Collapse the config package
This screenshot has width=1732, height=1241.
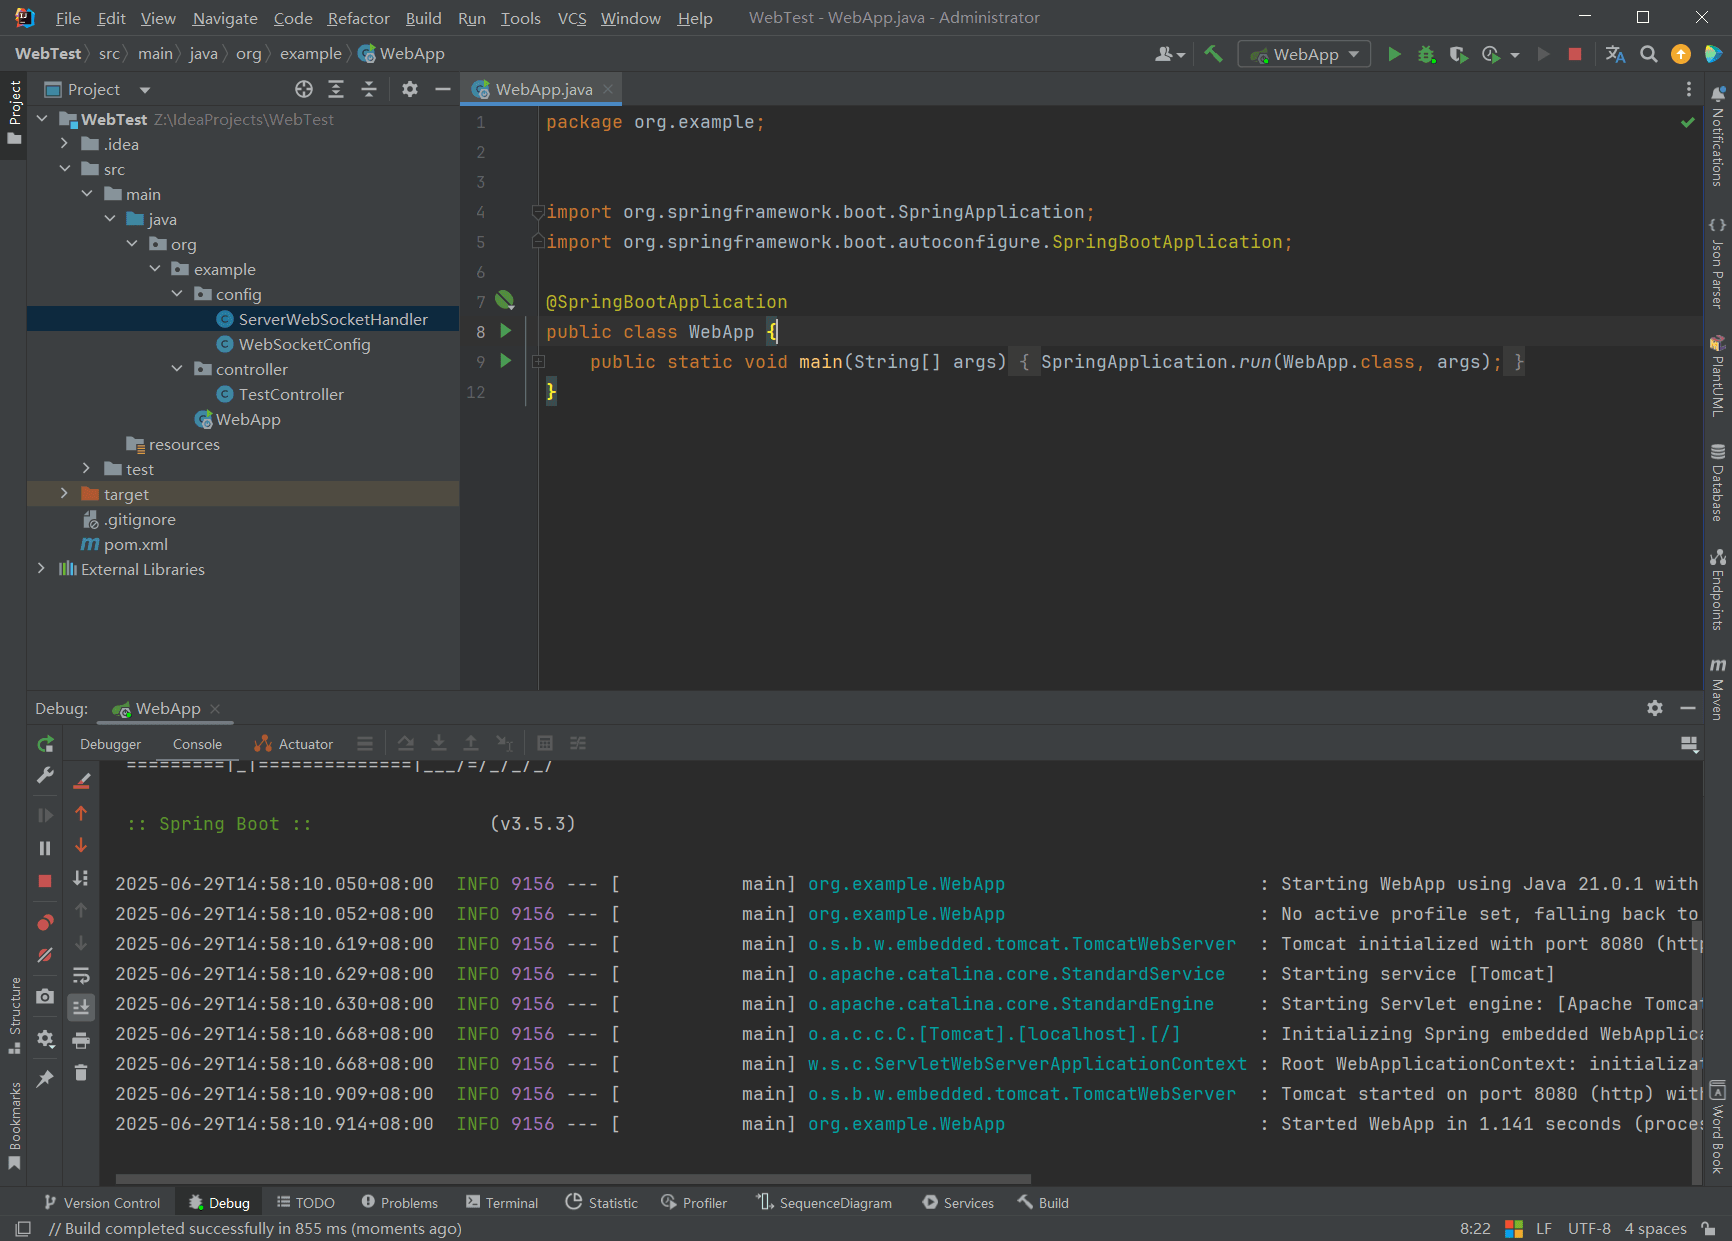pos(177,294)
